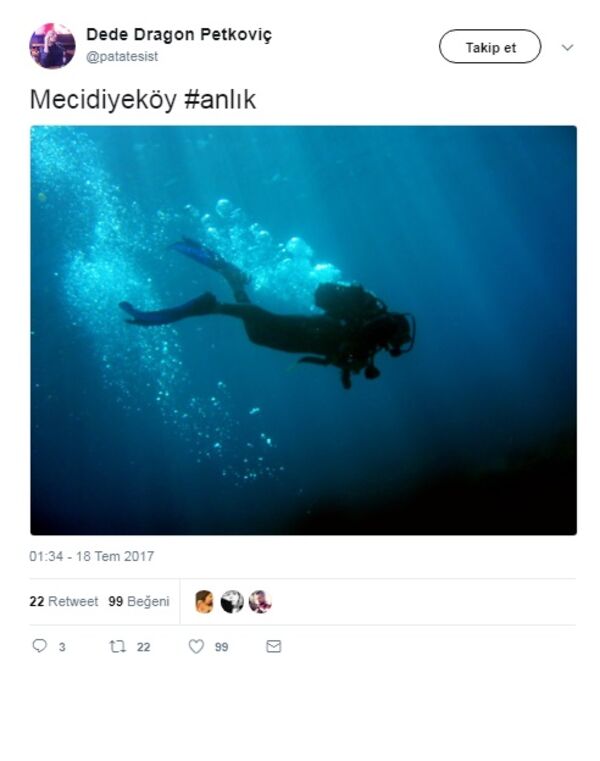Click third liker avatar
The image size is (600, 761).
[260, 602]
